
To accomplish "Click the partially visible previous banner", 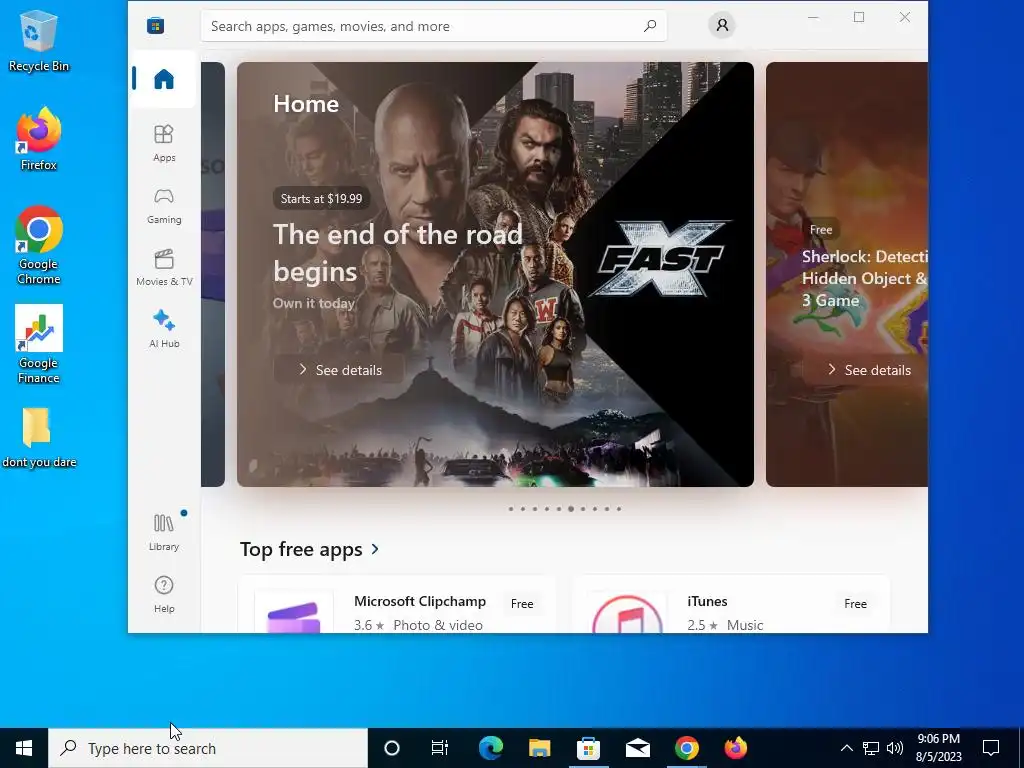I will click(213, 274).
